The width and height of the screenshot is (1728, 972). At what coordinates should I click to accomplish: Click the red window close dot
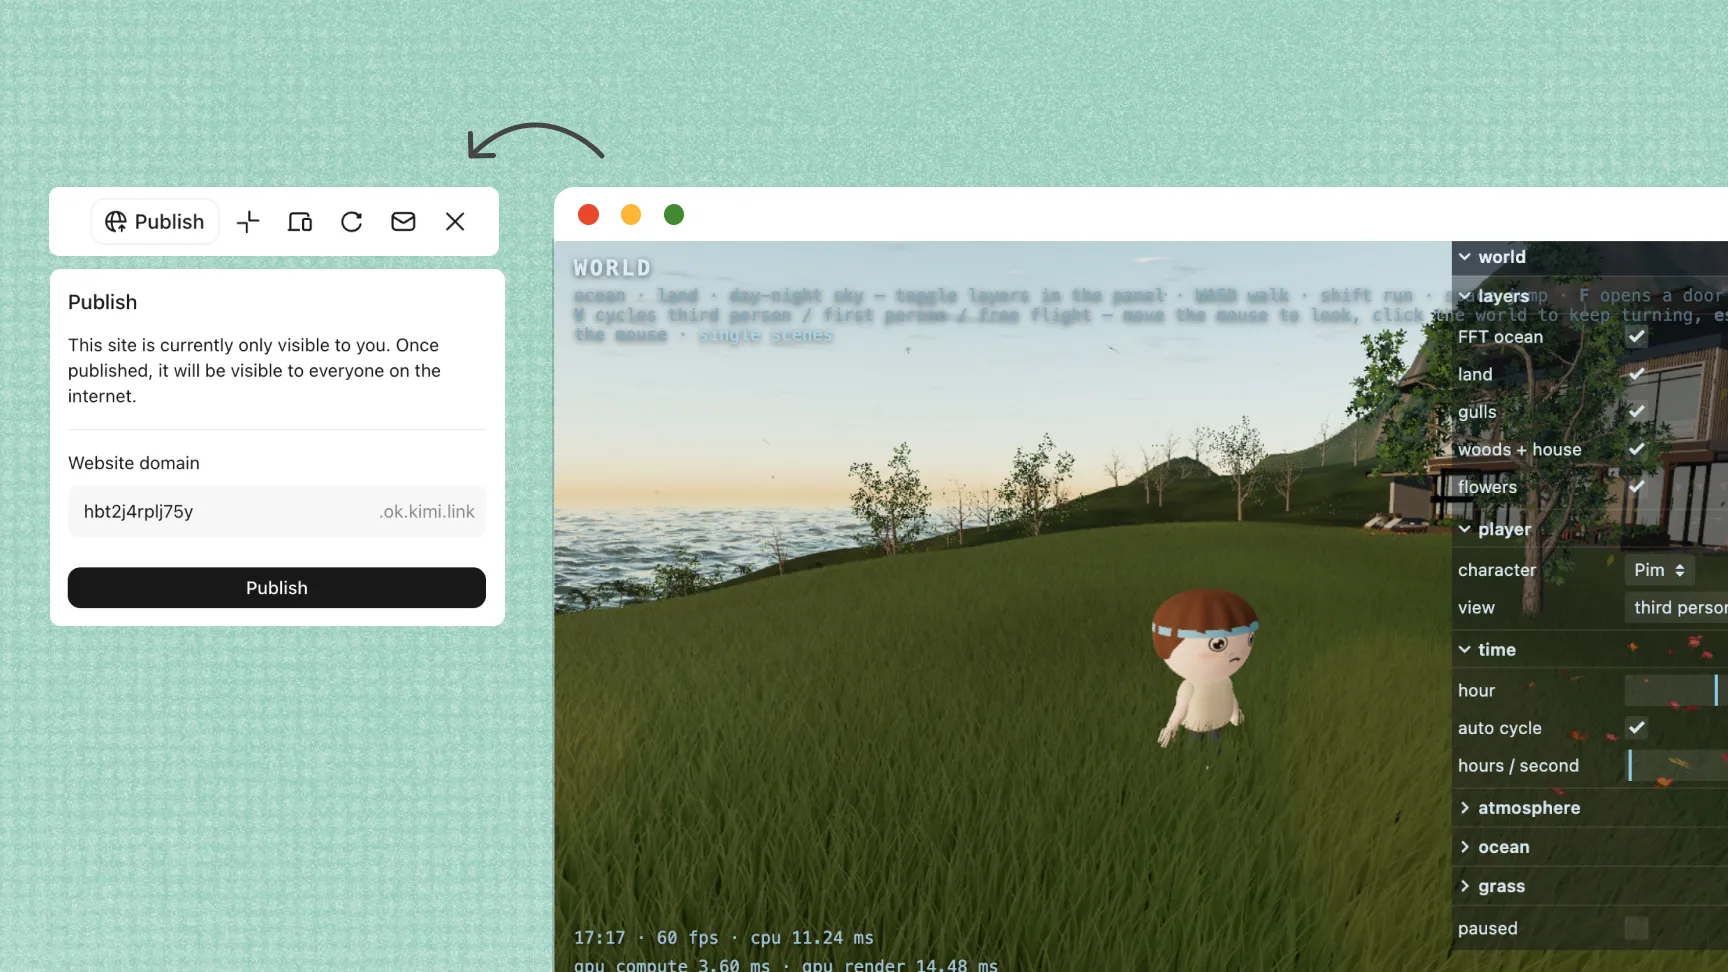[x=589, y=215]
